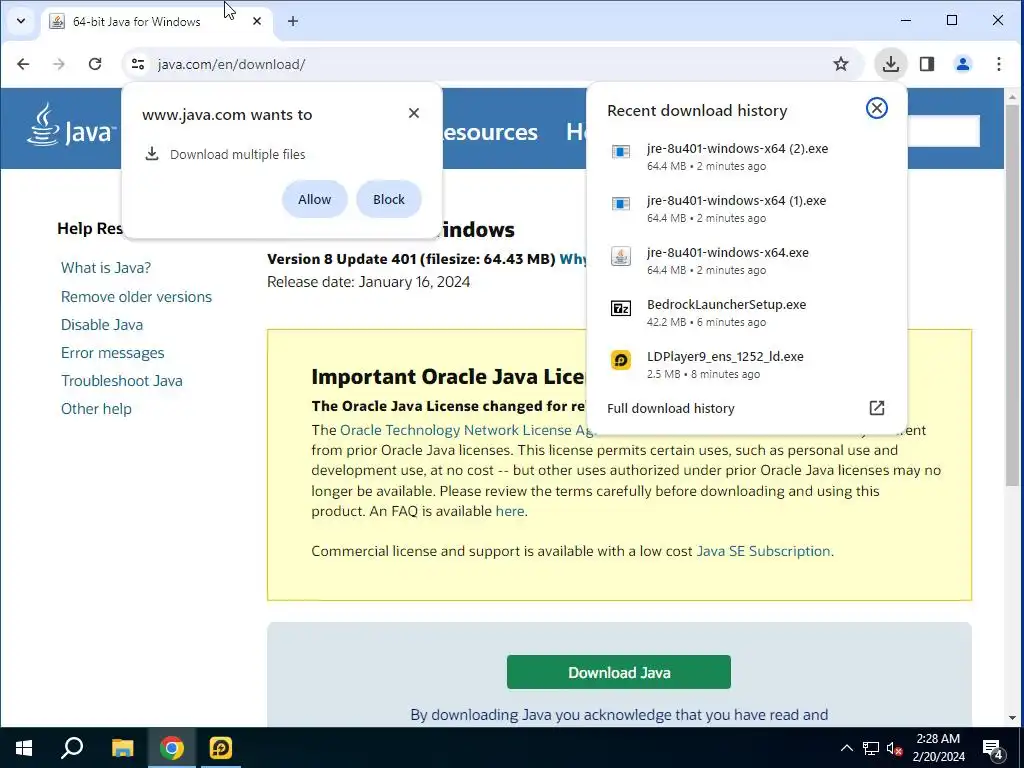
Task: Open site information icon in address bar
Action: click(138, 64)
